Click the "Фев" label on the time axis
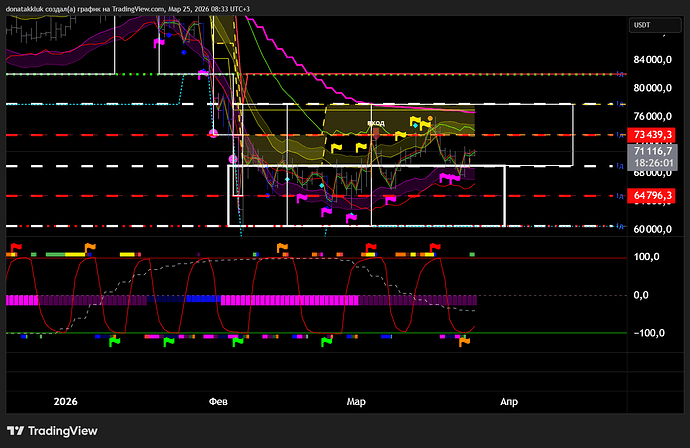Screen dimensions: 690x448 tap(218, 401)
